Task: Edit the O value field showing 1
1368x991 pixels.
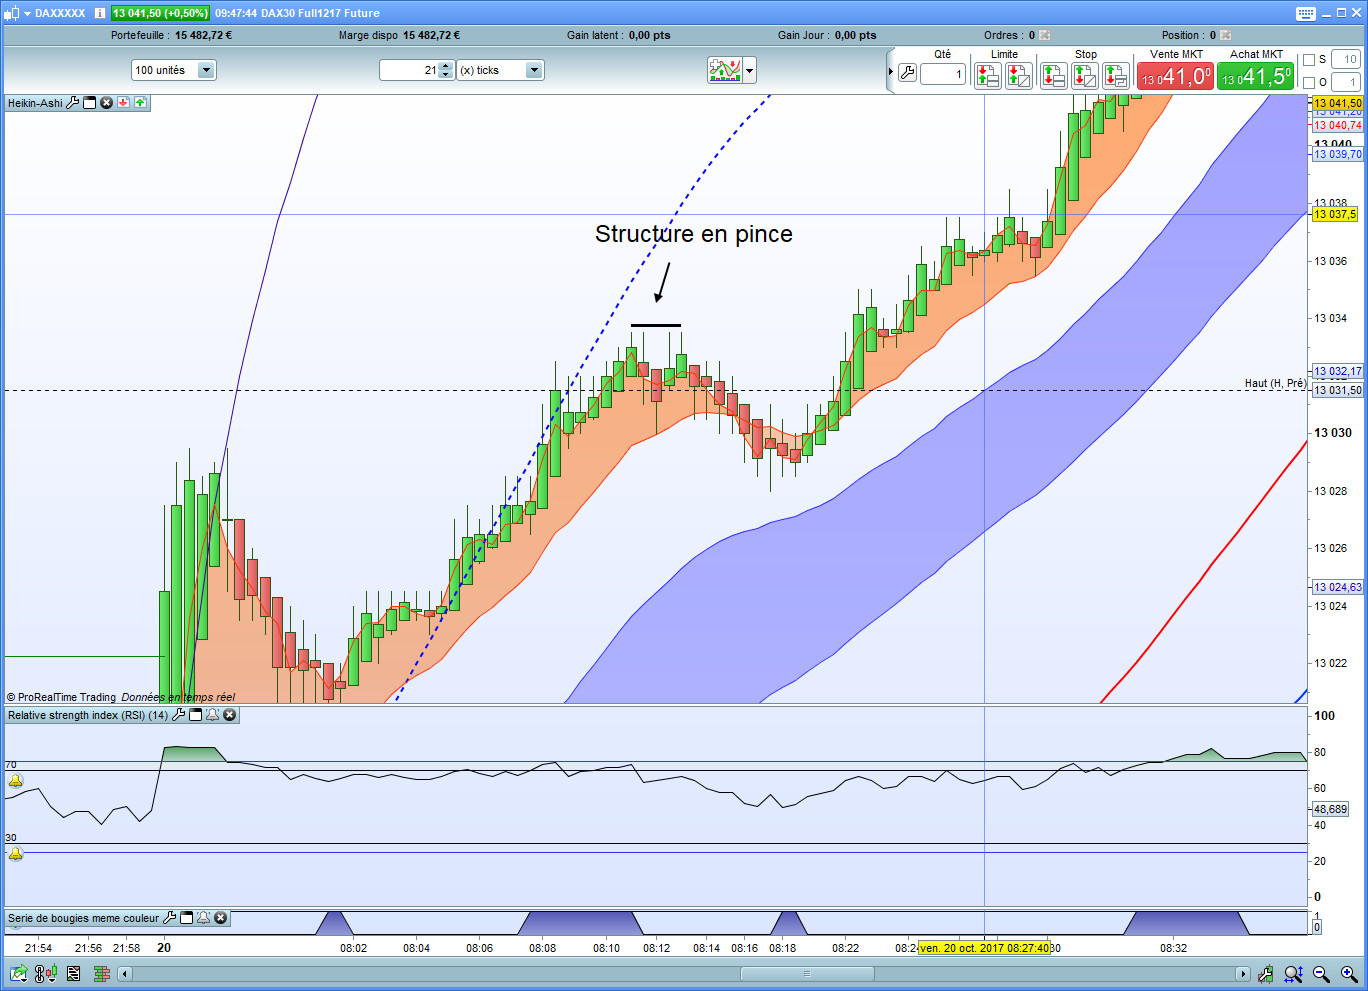Action: point(1345,82)
